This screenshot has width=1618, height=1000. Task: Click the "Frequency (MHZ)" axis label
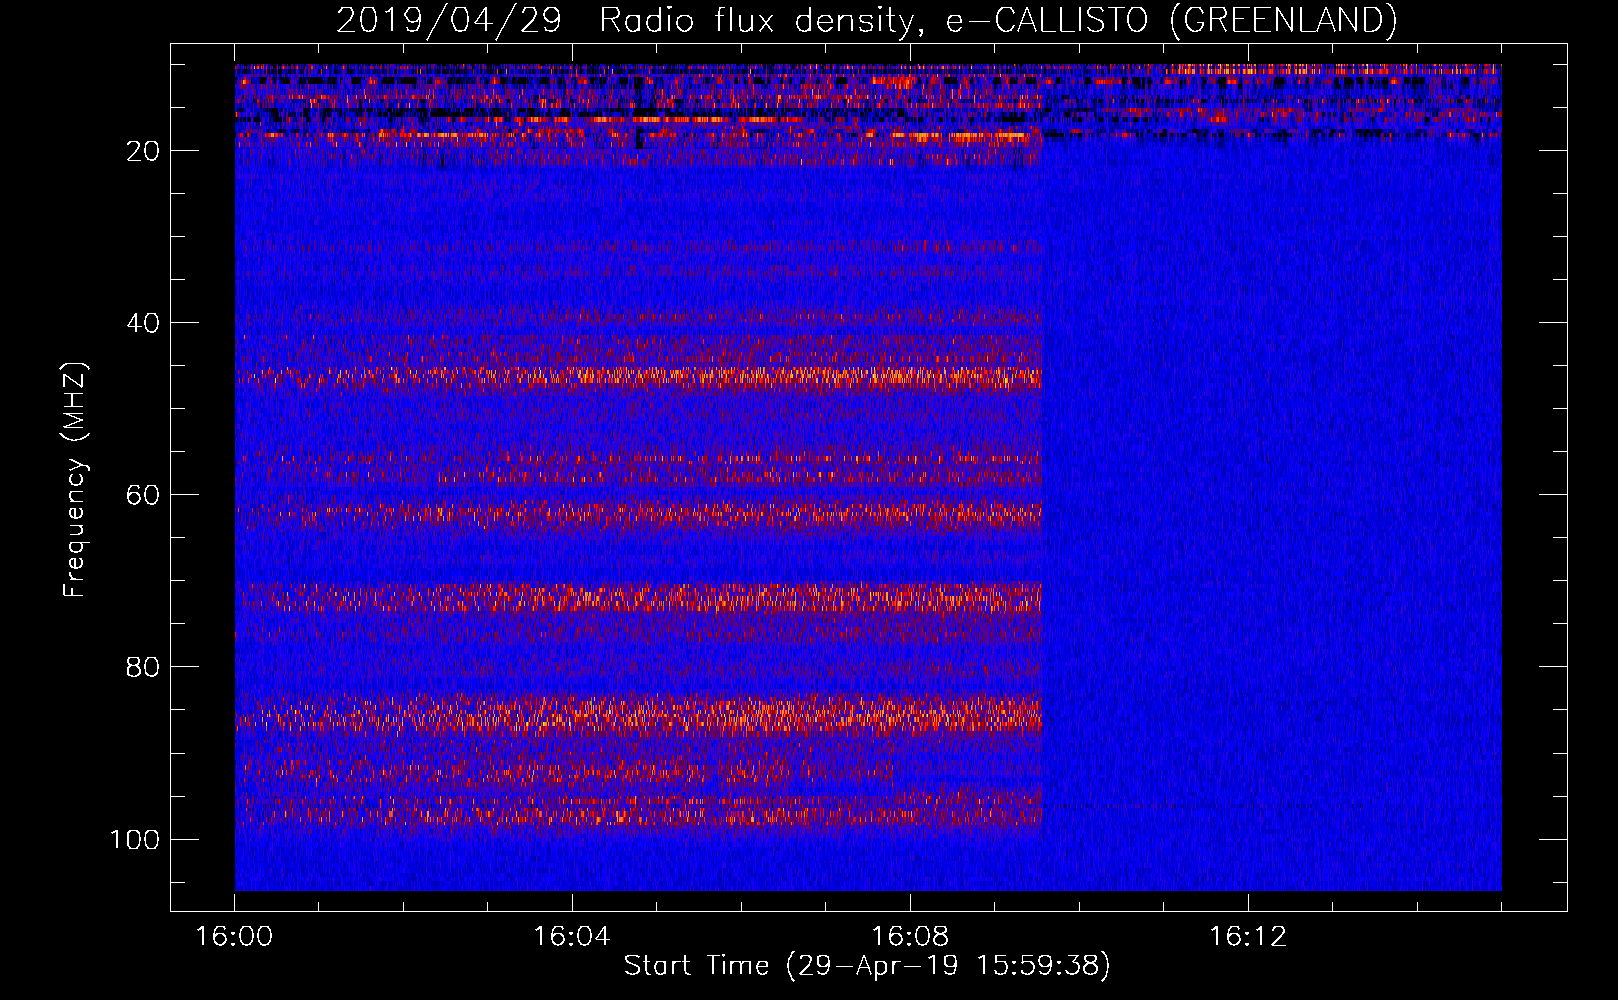tap(75, 479)
